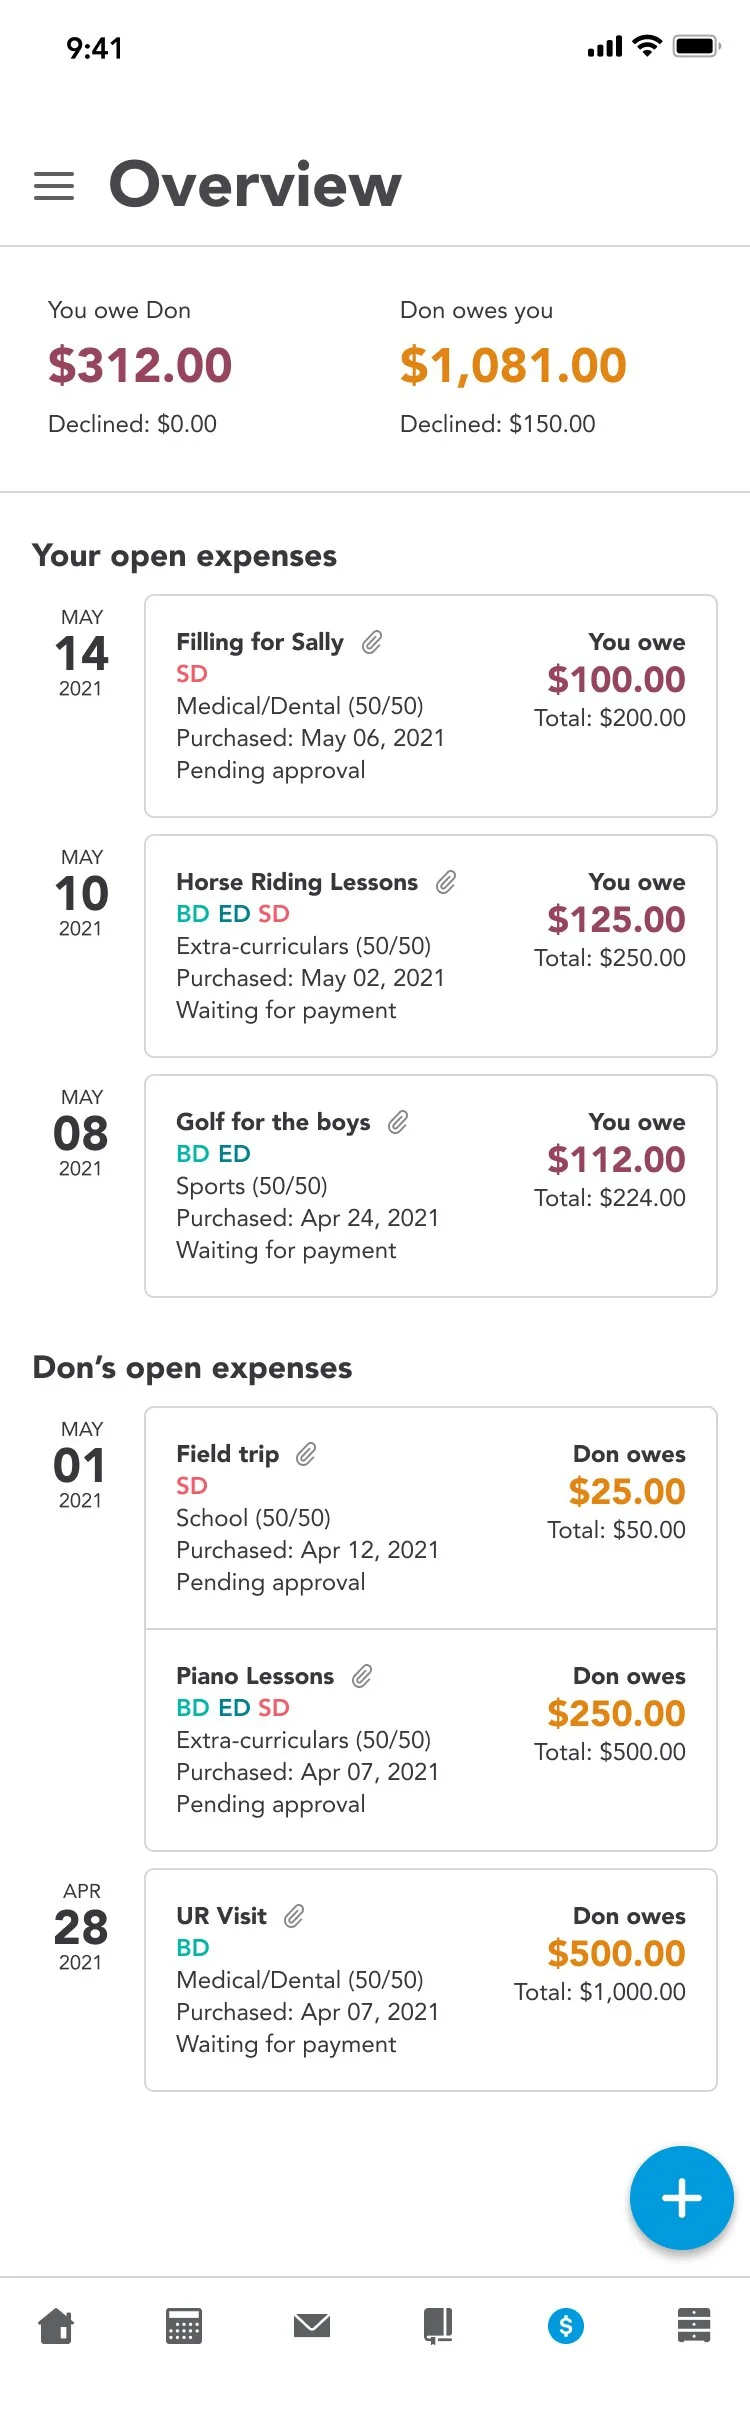This screenshot has height=2430, width=750.
Task: Open the Calendar from the bottom navigation
Action: [184, 2325]
